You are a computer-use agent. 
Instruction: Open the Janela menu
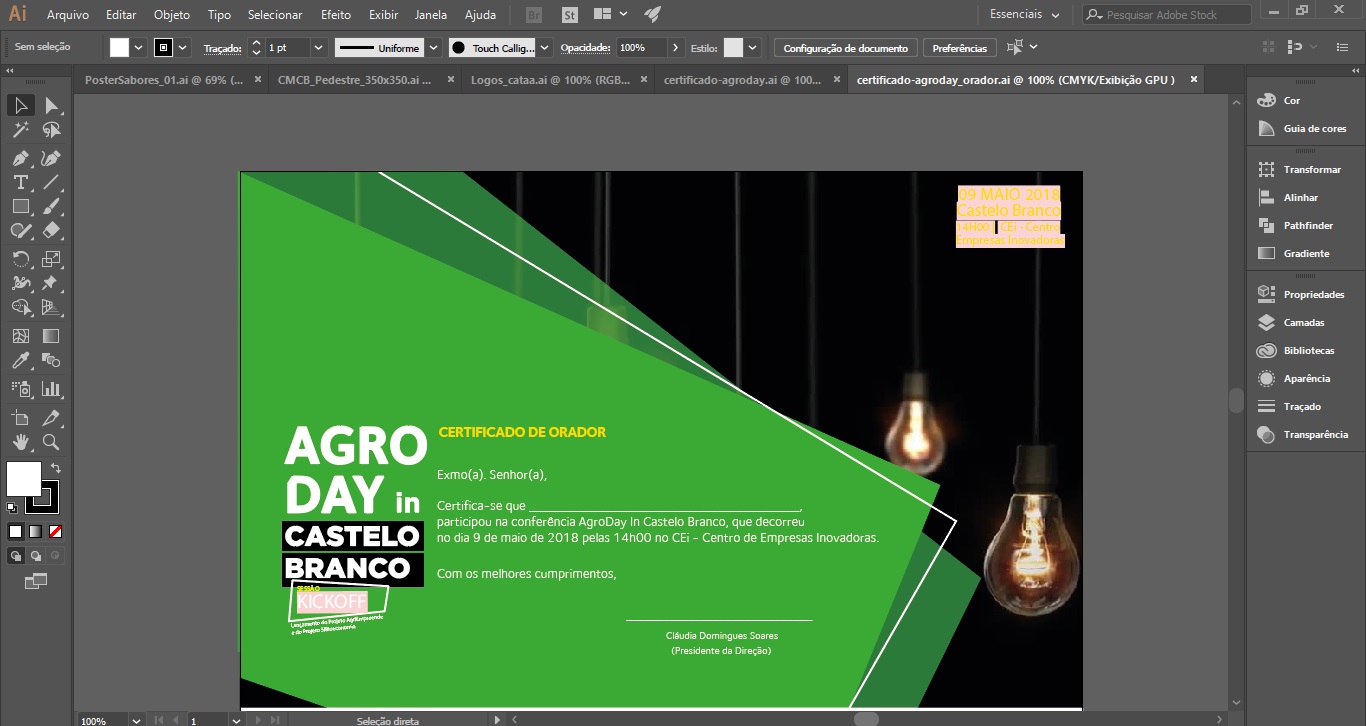click(431, 15)
